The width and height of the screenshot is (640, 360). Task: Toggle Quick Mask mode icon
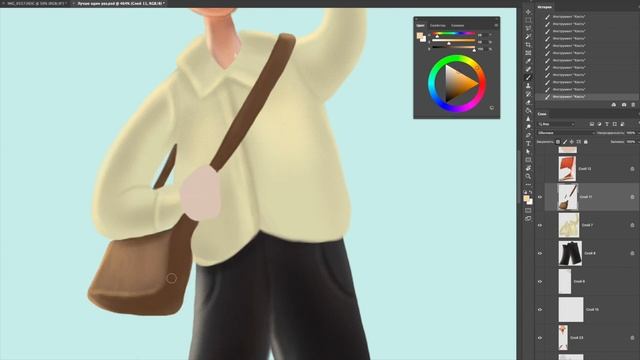528,210
